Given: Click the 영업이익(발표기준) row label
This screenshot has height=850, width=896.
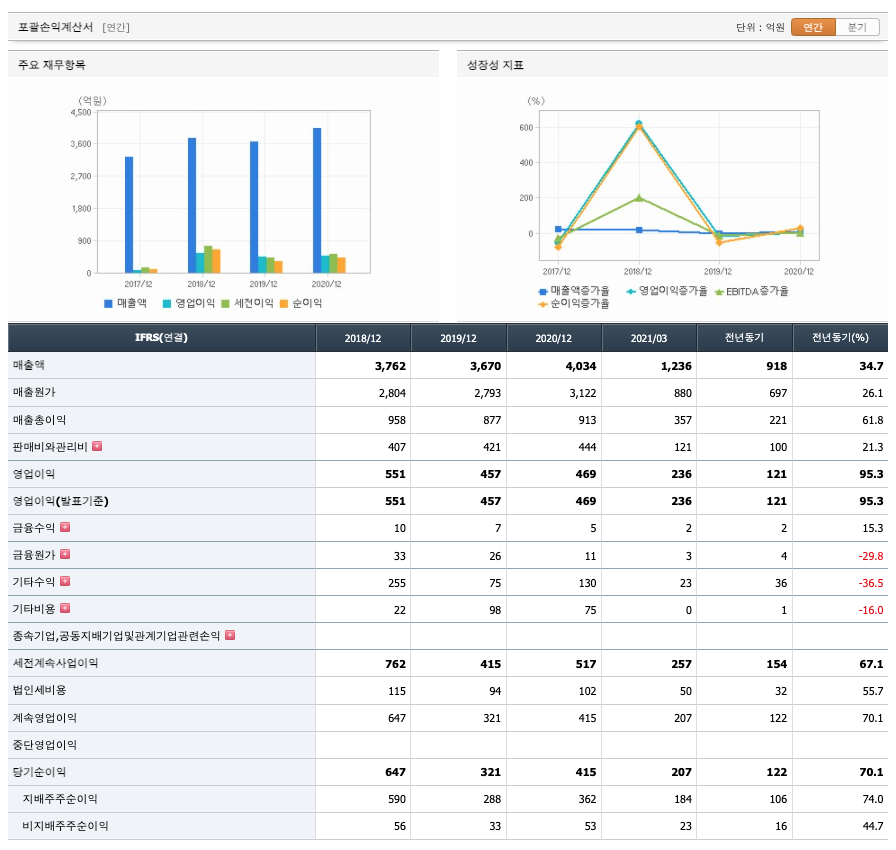Looking at the screenshot, I should (x=61, y=501).
